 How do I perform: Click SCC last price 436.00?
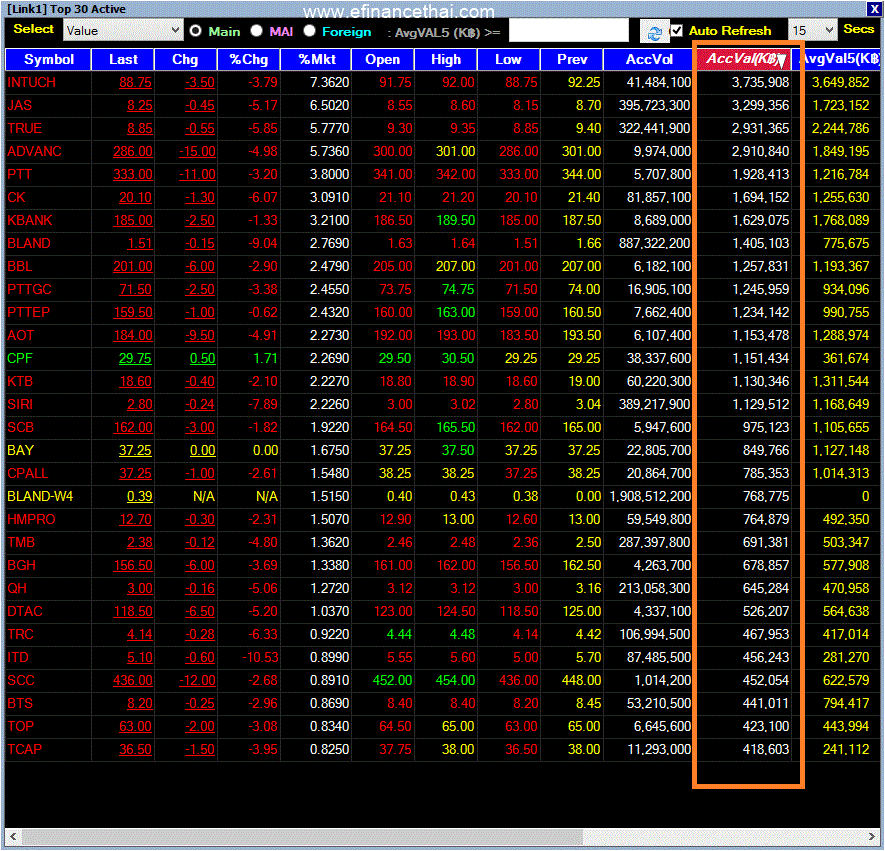coord(133,681)
